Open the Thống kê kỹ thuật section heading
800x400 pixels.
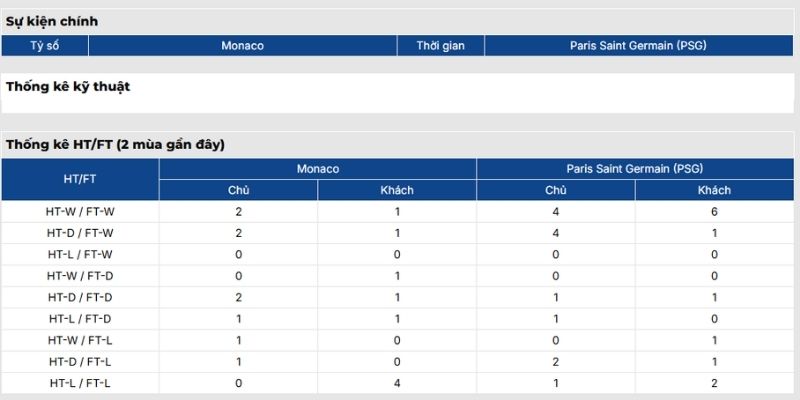click(68, 87)
